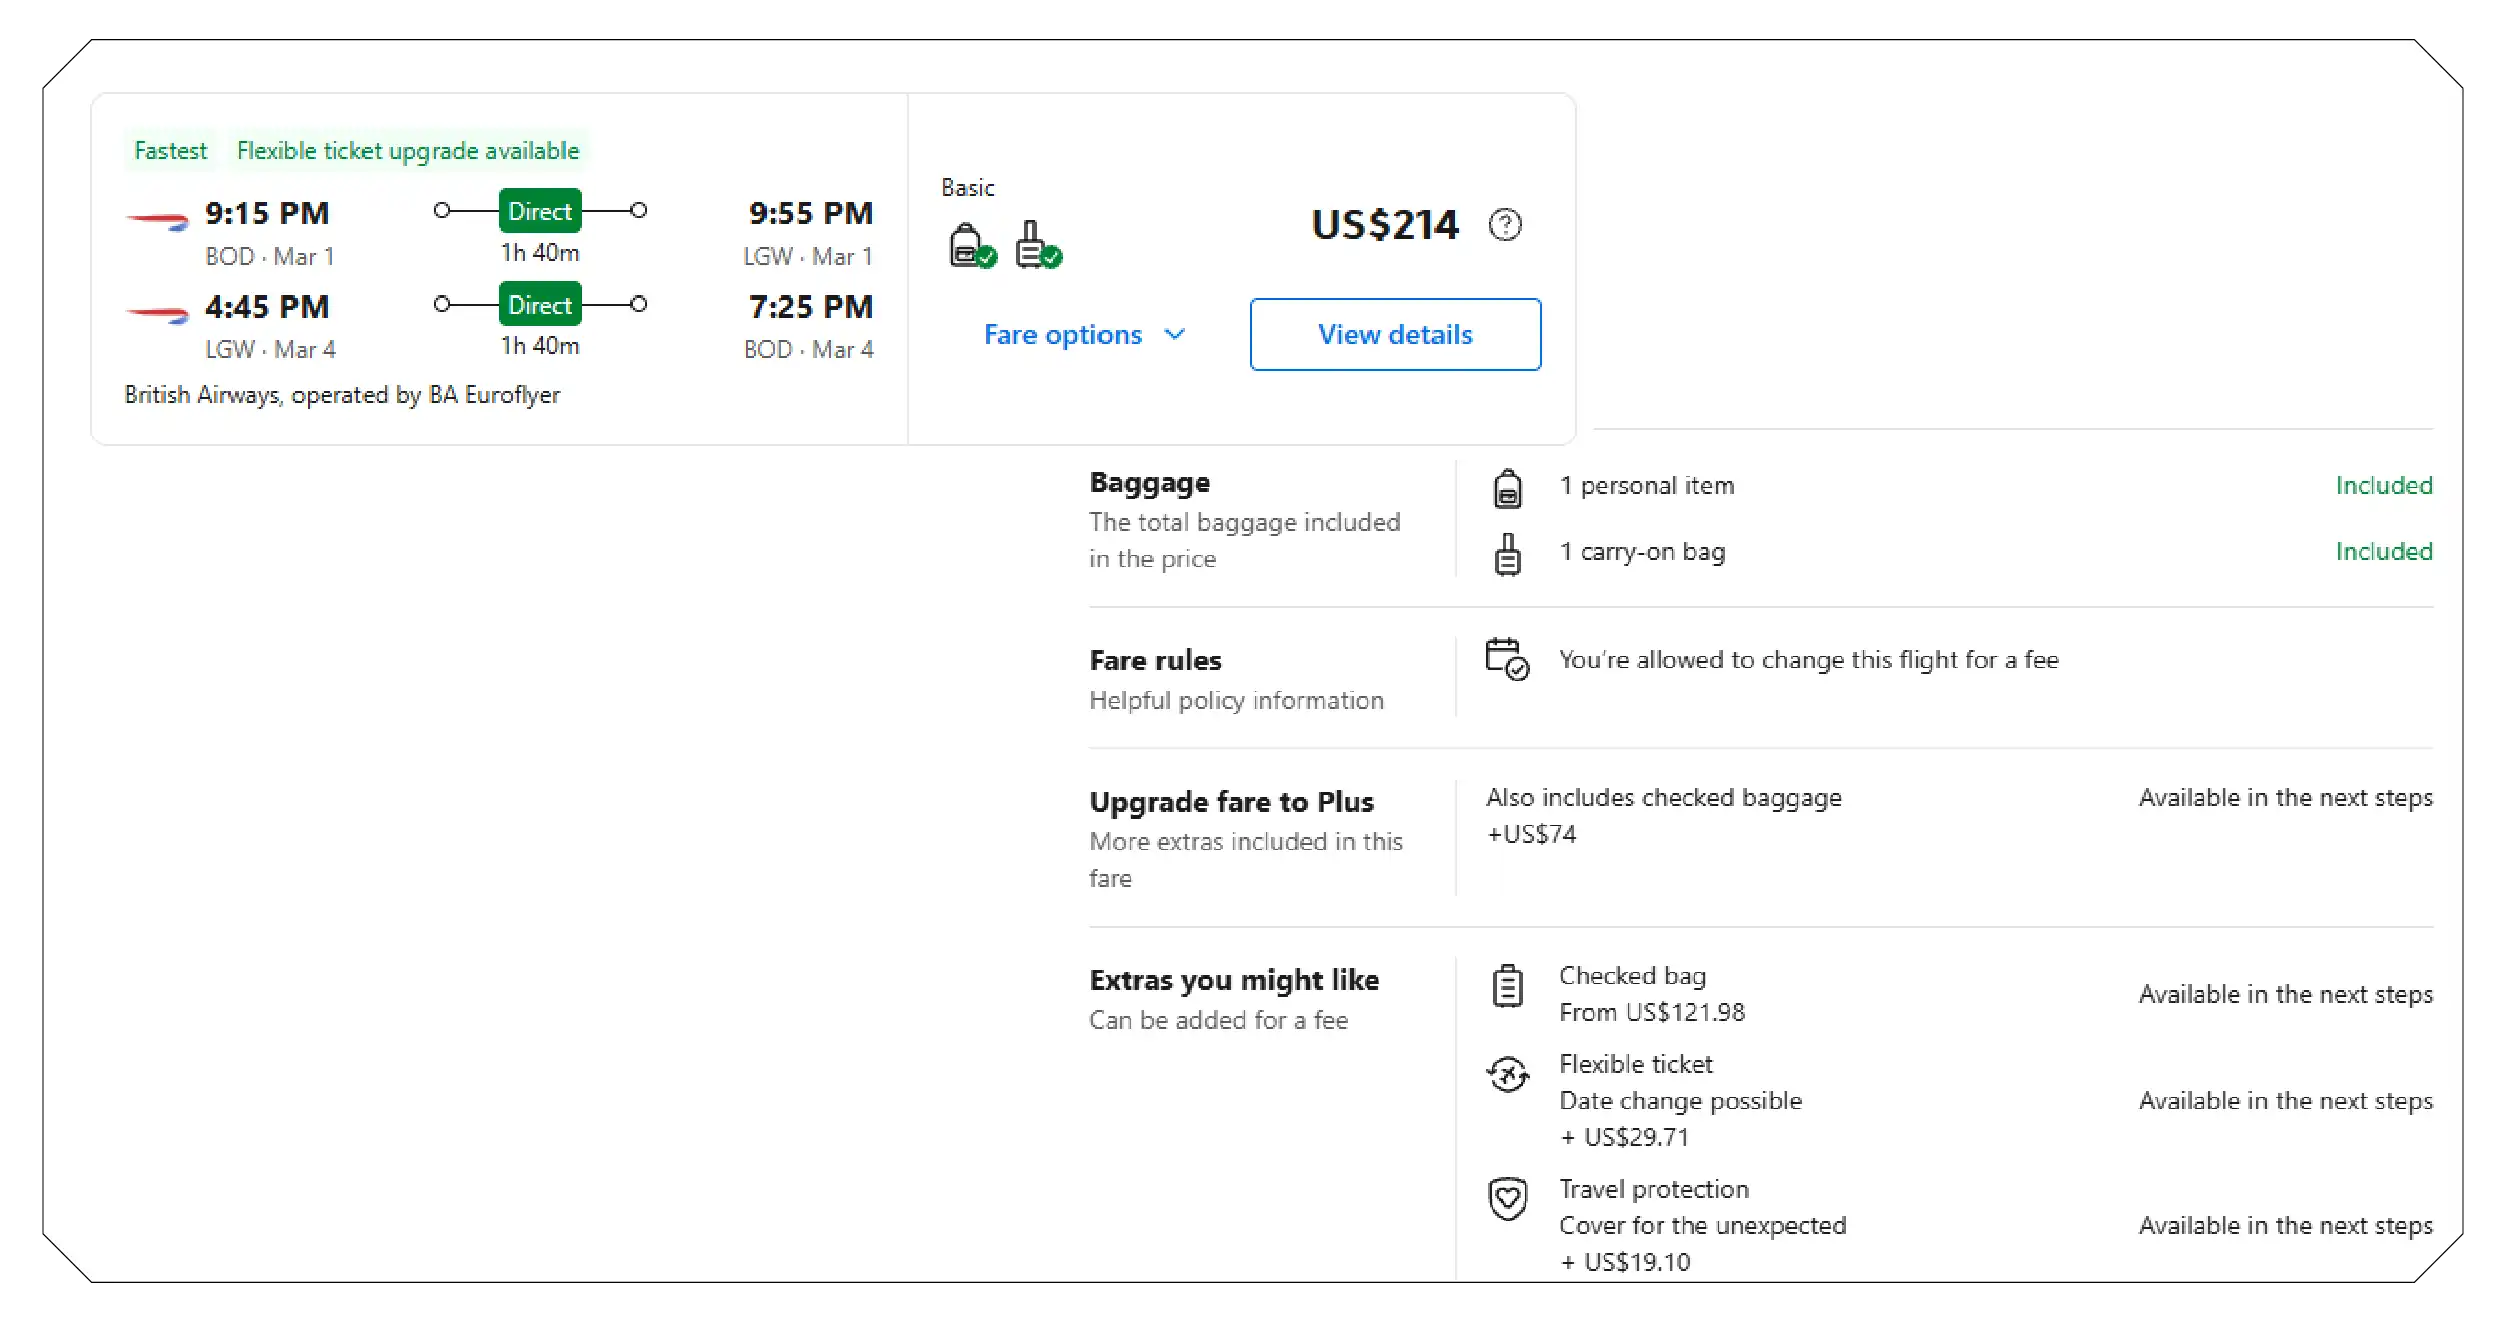Click the calendar change icon under Fare rules
Image resolution: width=2507 pixels, height=1322 pixels.
[1507, 661]
